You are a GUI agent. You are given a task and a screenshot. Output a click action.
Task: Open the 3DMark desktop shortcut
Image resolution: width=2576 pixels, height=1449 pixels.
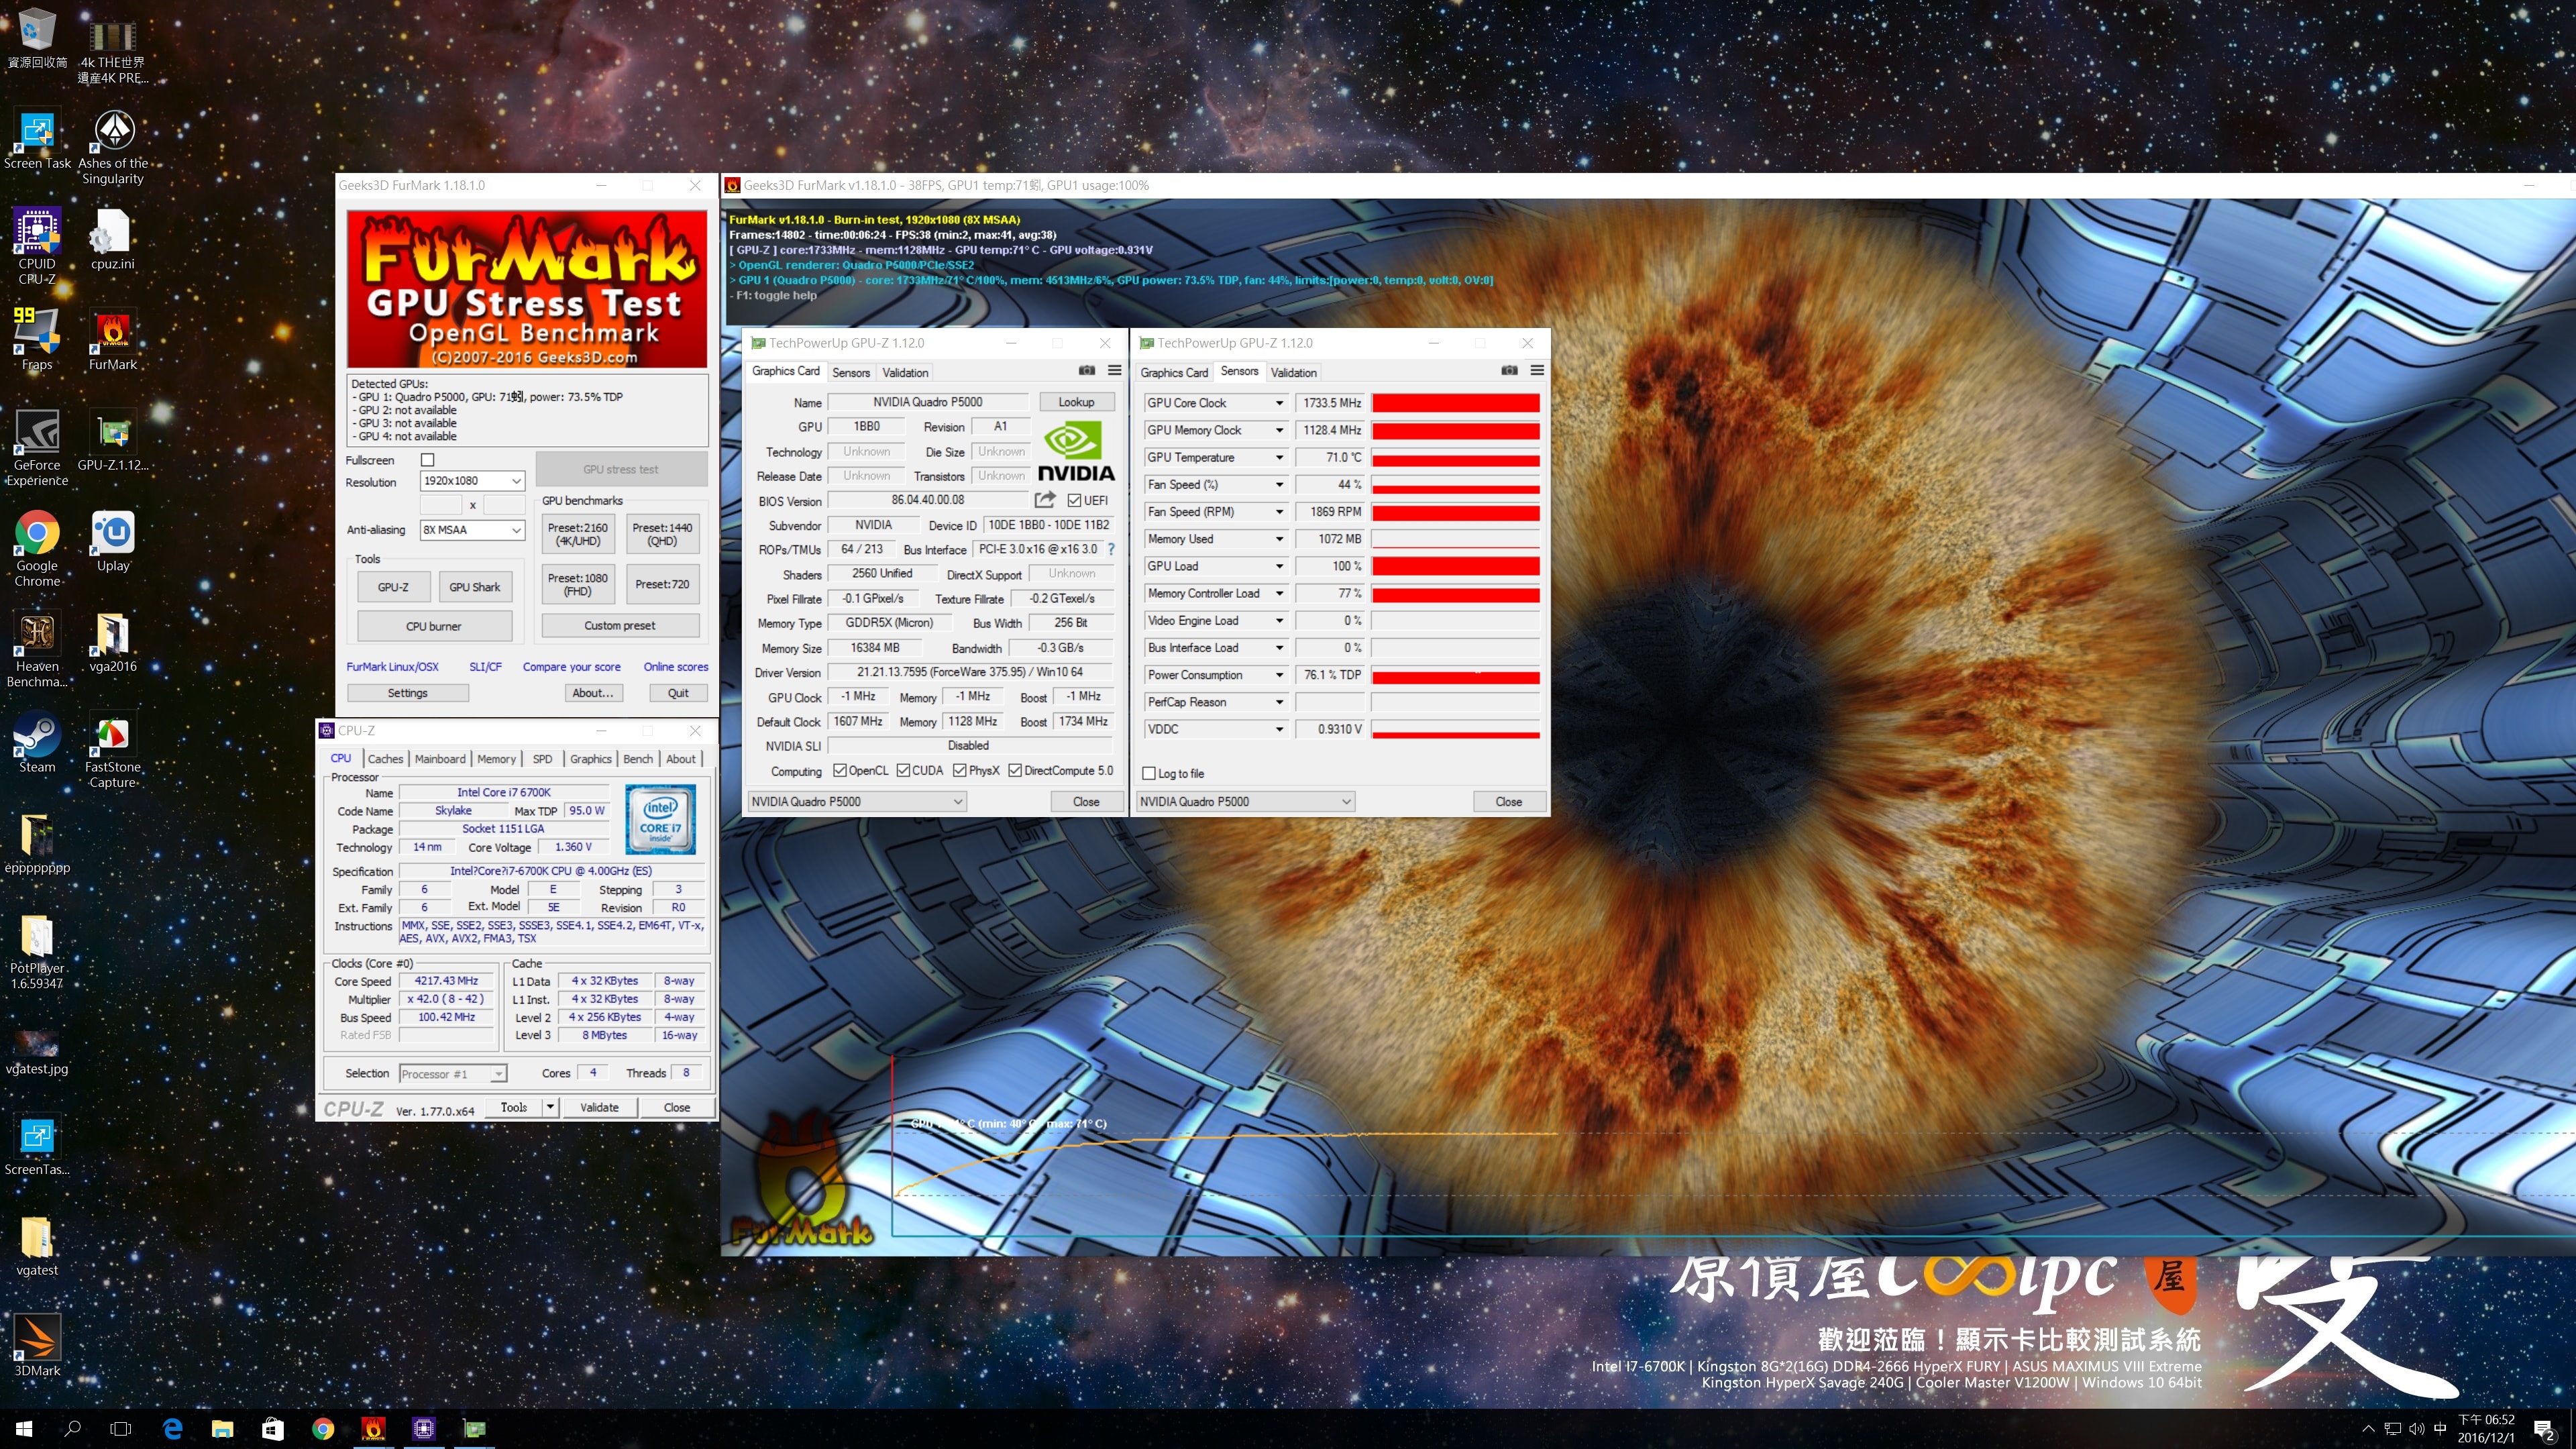pyautogui.click(x=37, y=1345)
